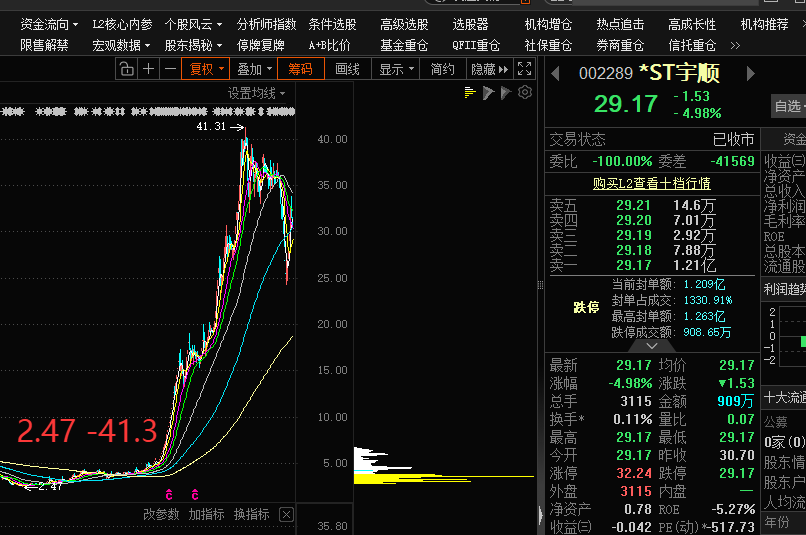Viewport: 806px width, 535px height.
Task: Click second magenta event marker on timeline
Action: 194,494
